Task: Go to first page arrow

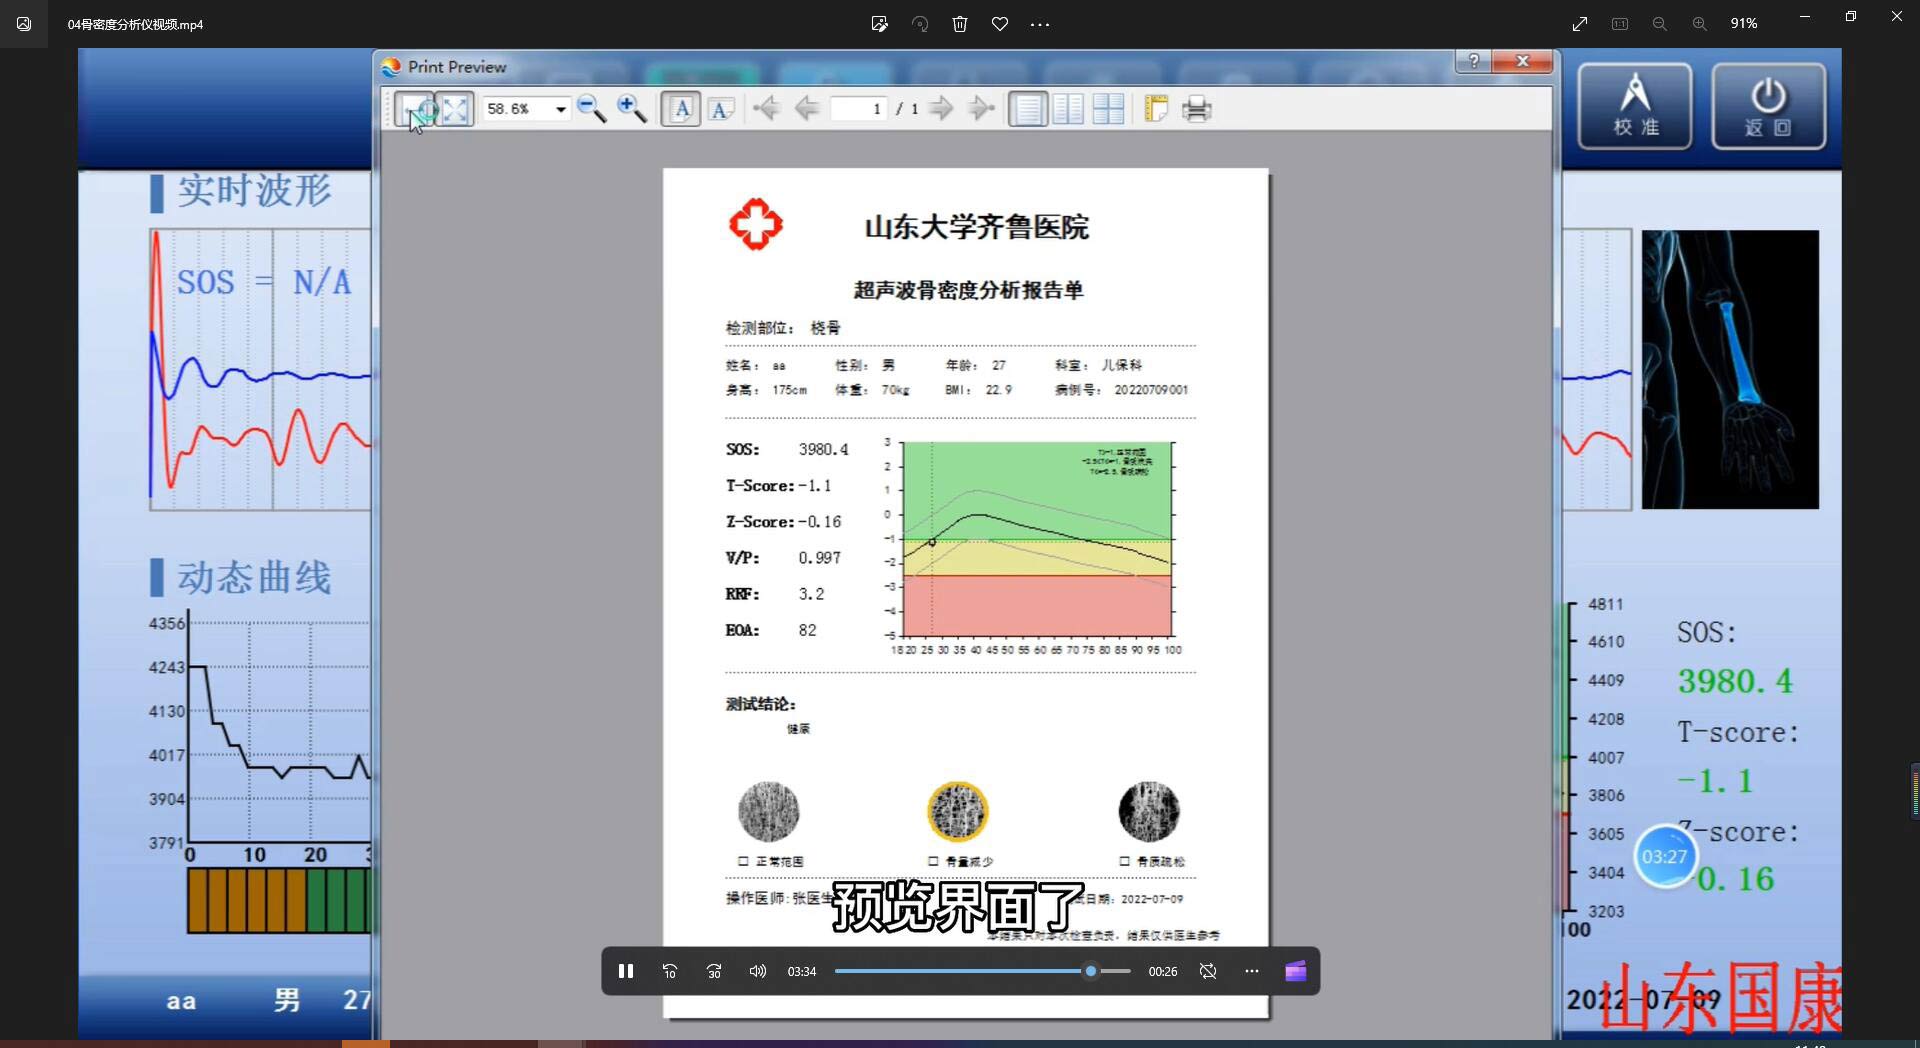Action: tap(766, 109)
